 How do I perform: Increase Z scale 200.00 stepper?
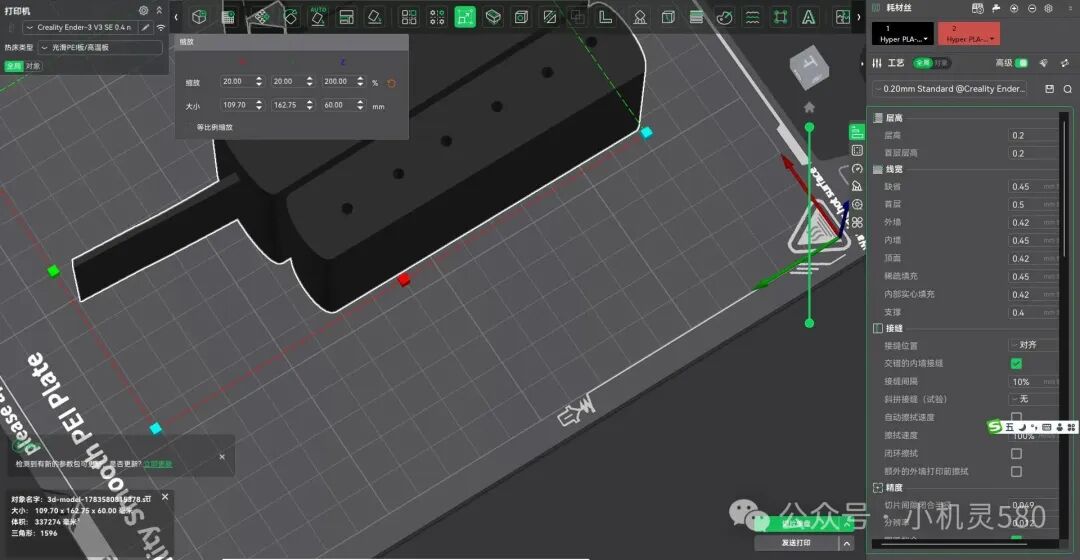click(360, 79)
